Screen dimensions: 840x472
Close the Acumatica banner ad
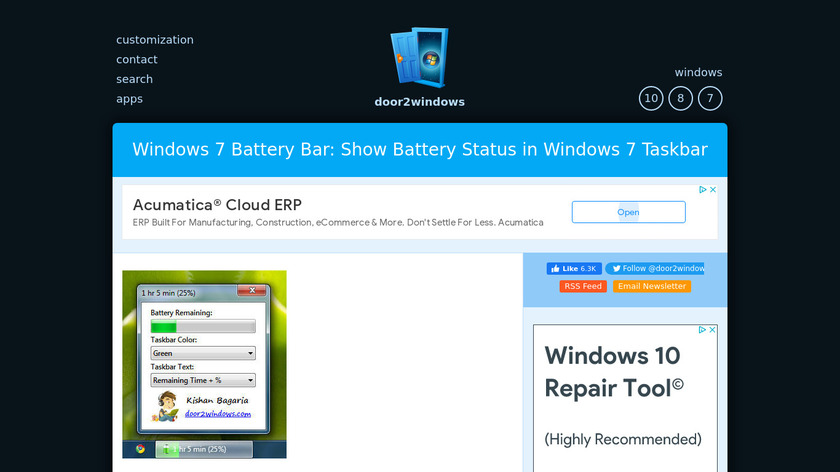coord(713,190)
